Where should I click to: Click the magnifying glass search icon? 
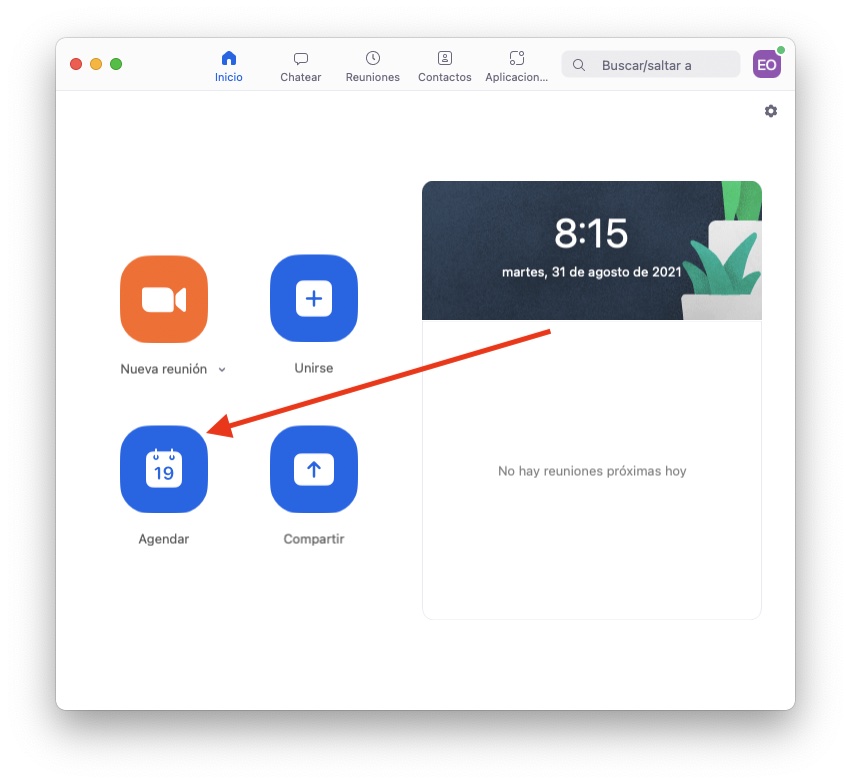point(579,65)
